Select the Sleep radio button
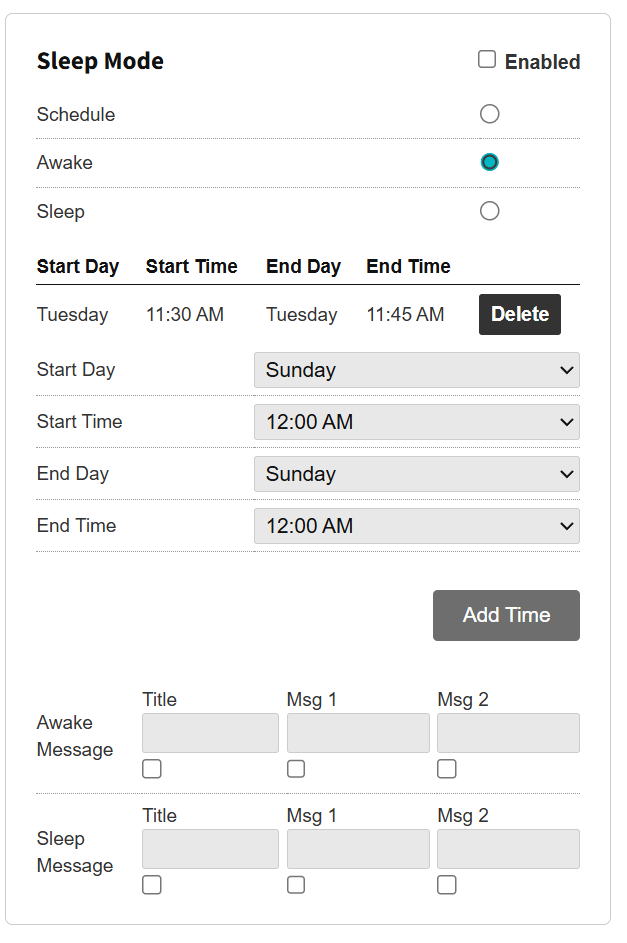This screenshot has width=627, height=943. click(x=489, y=211)
